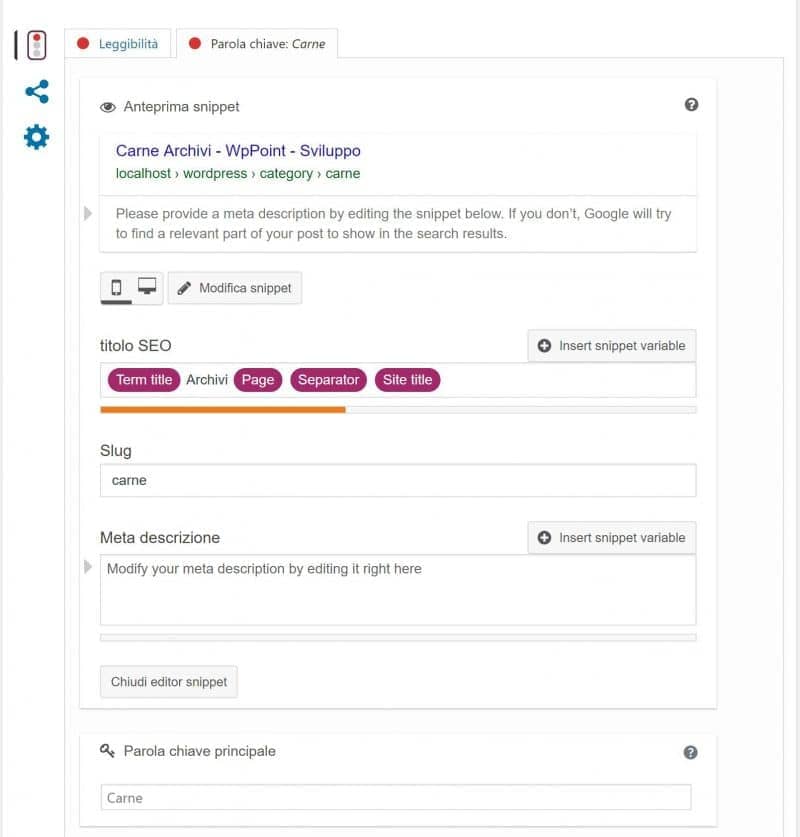Viewport: 800px width, 837px height.
Task: Switch to the Leggibilità tab
Action: pyautogui.click(x=117, y=44)
